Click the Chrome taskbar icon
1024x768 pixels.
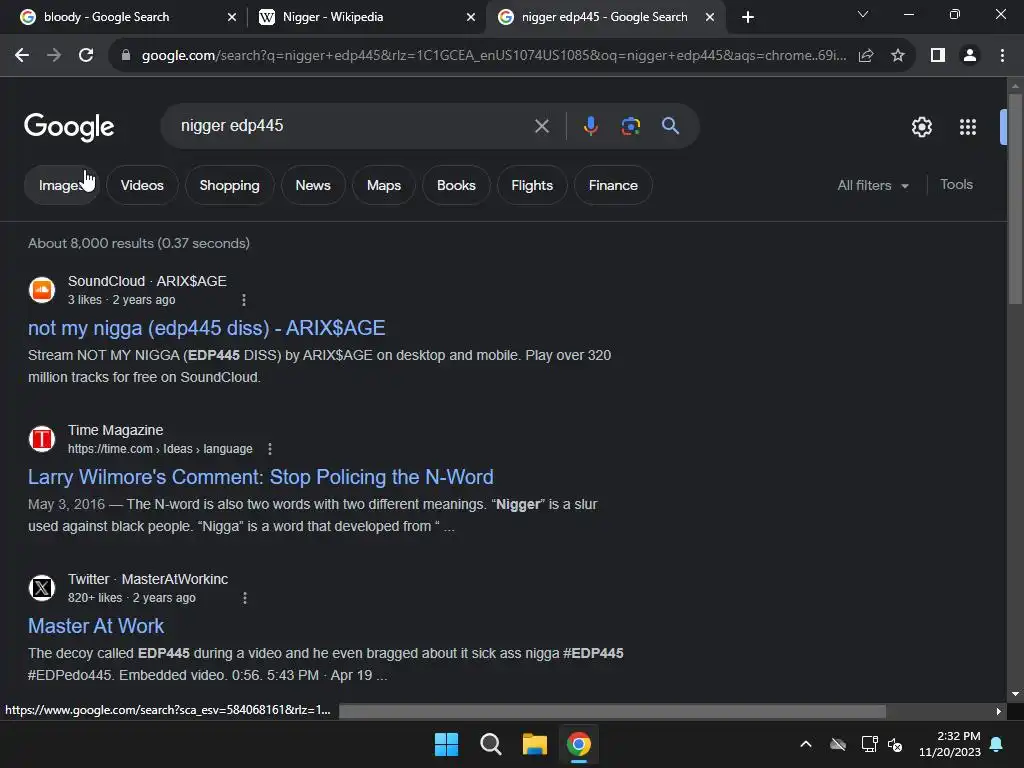click(579, 744)
